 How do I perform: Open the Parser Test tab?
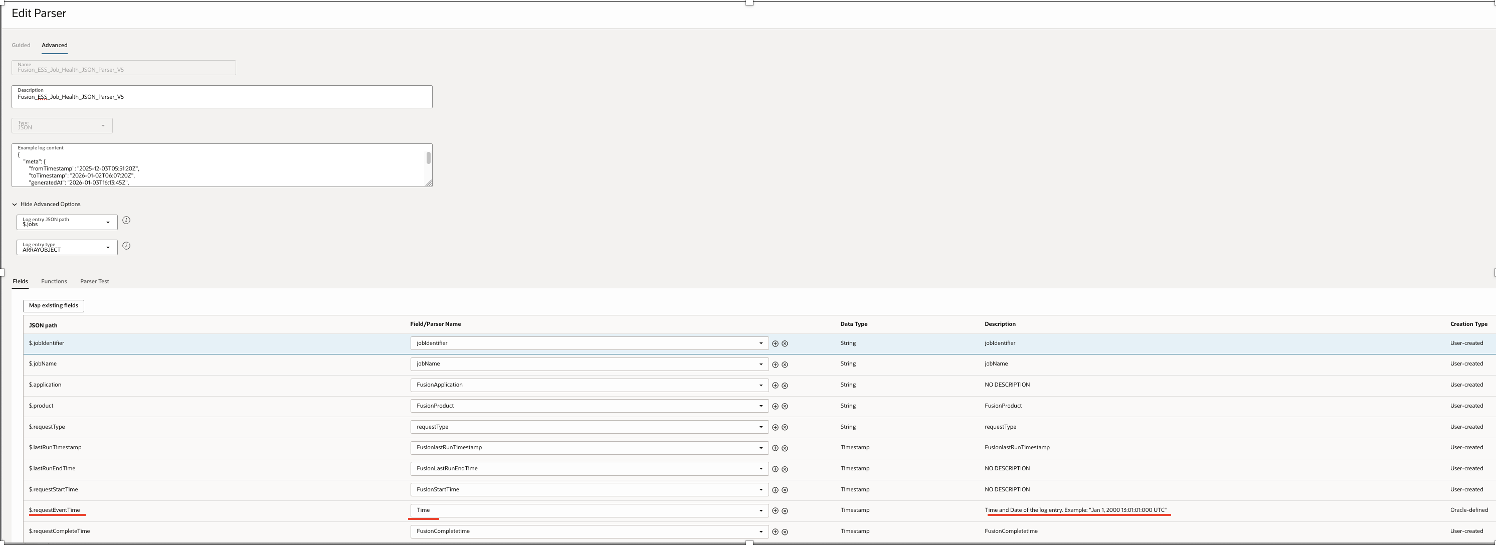pyautogui.click(x=95, y=282)
